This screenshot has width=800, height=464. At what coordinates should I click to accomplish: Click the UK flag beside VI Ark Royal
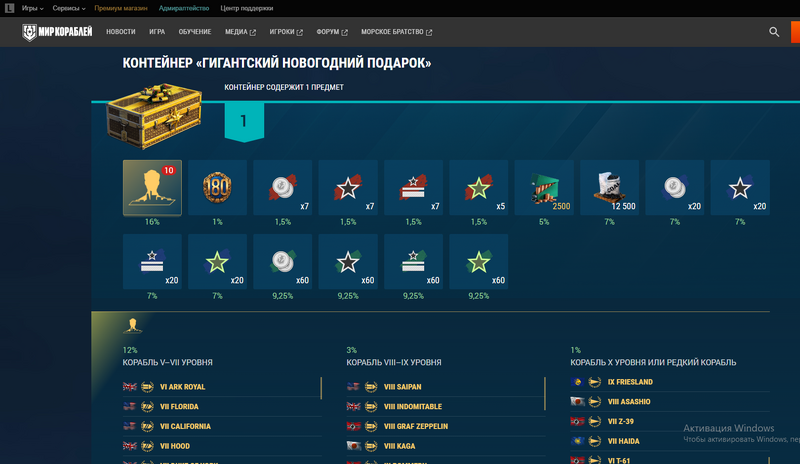pyautogui.click(x=130, y=387)
